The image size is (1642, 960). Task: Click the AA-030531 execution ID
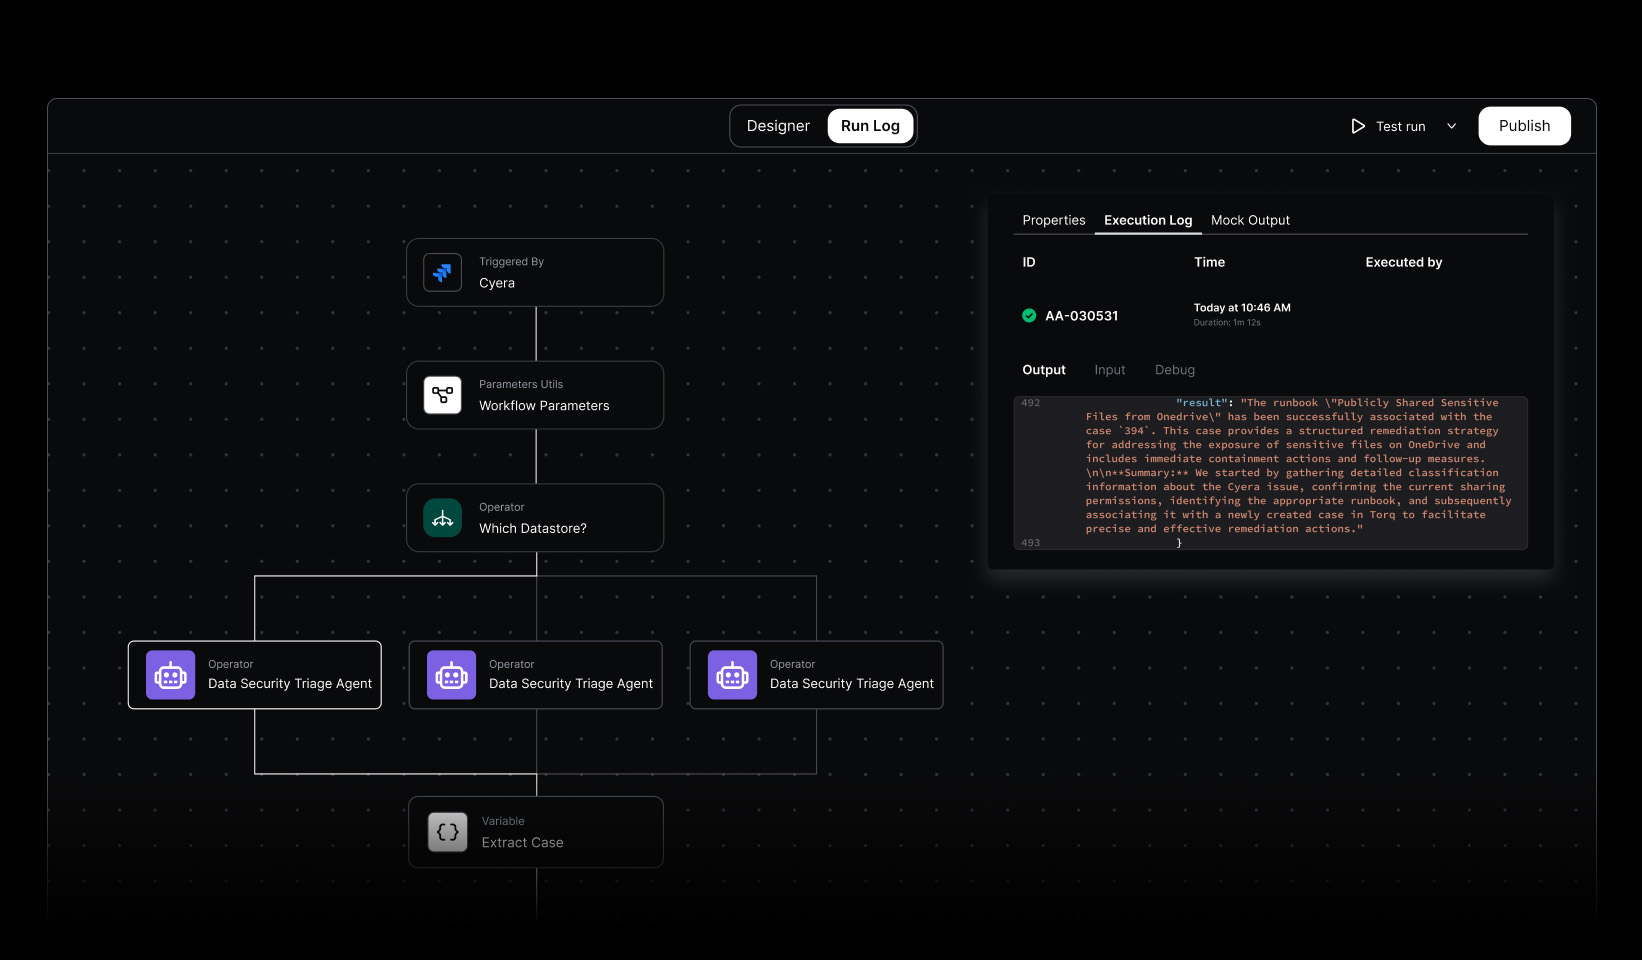pyautogui.click(x=1081, y=316)
